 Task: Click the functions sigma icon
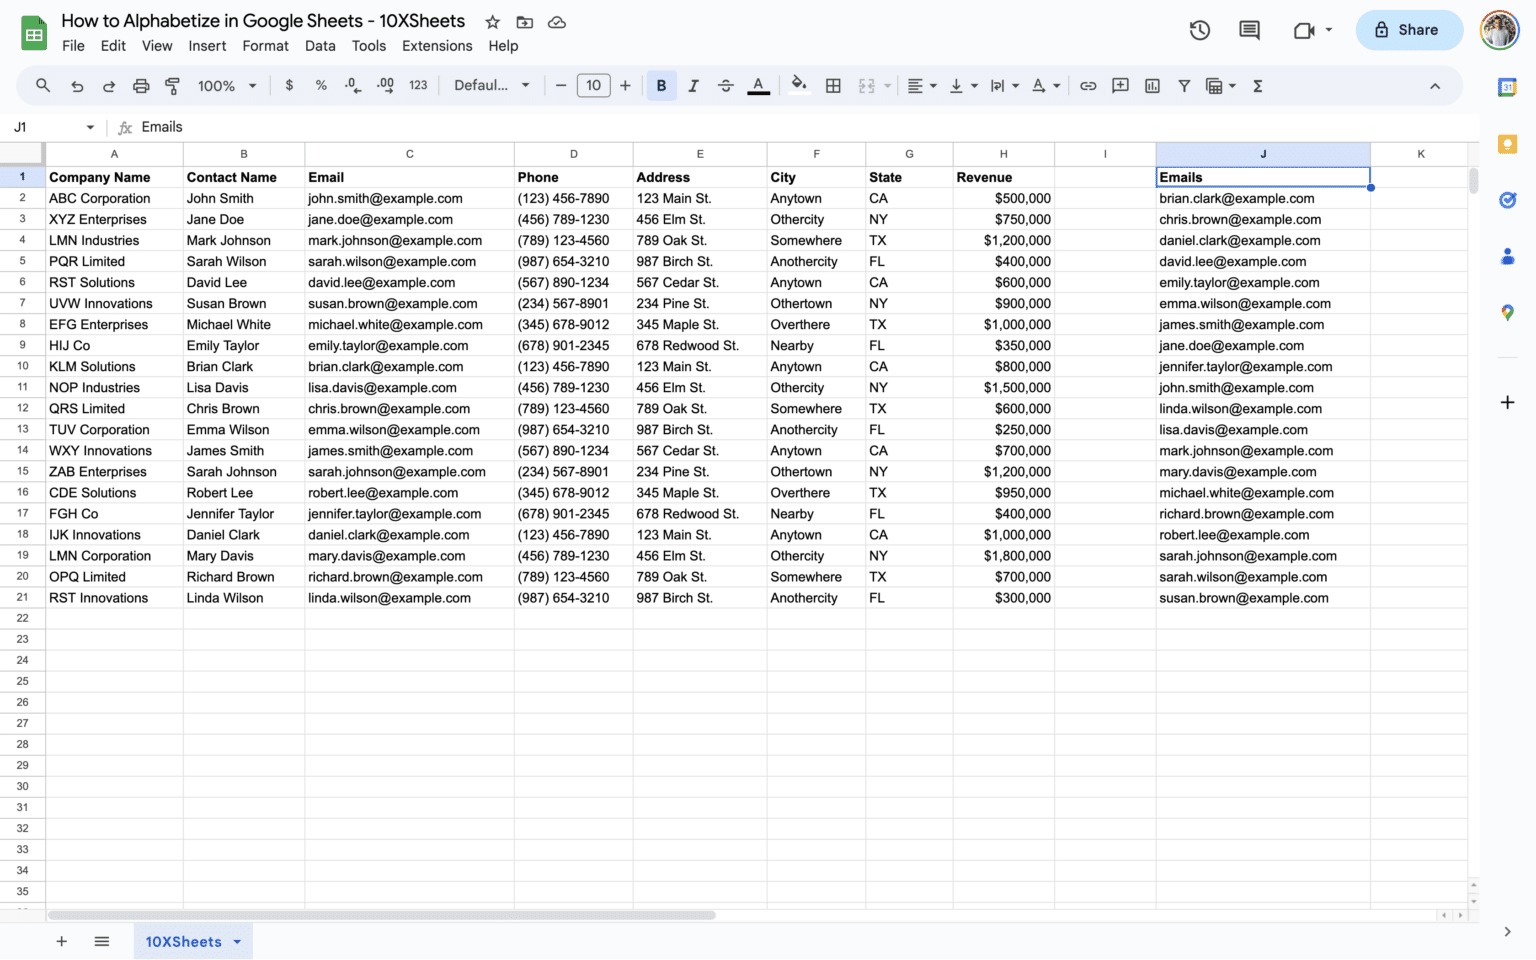point(1258,86)
